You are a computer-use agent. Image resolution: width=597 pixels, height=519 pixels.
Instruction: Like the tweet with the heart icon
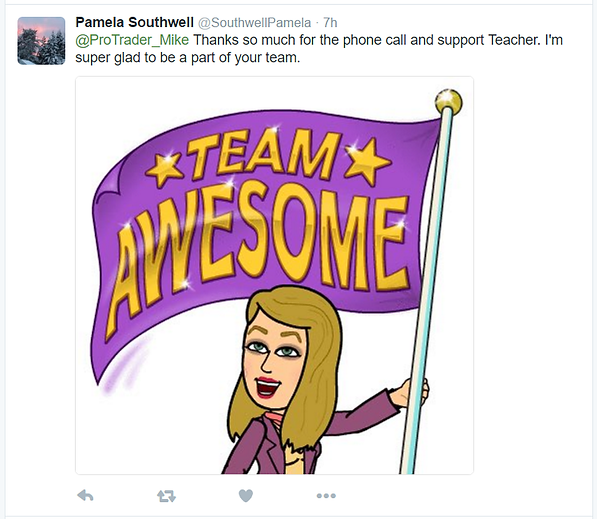point(246,495)
